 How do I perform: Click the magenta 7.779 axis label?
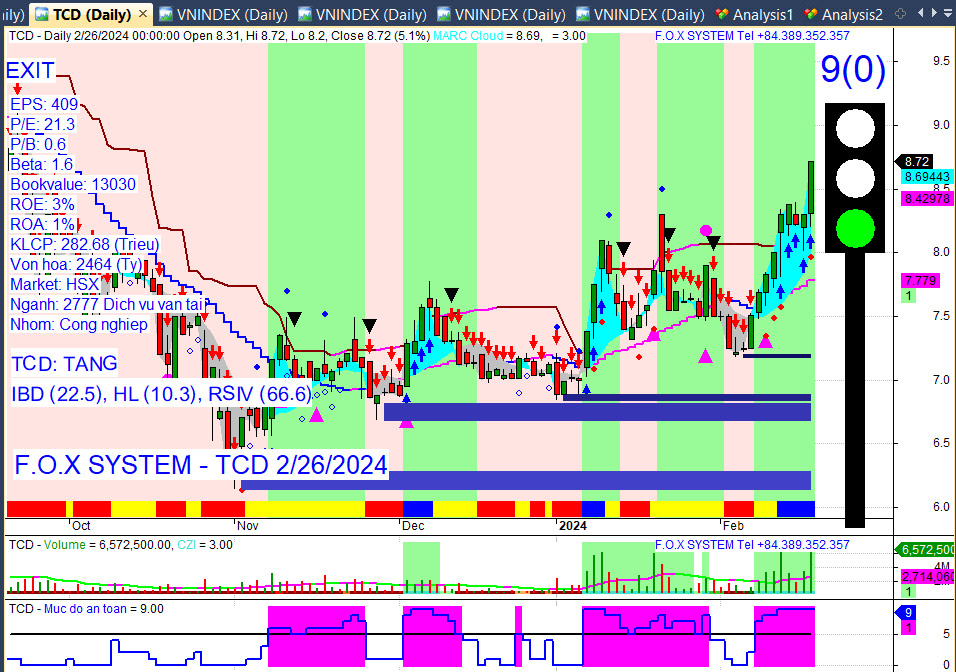pos(920,281)
